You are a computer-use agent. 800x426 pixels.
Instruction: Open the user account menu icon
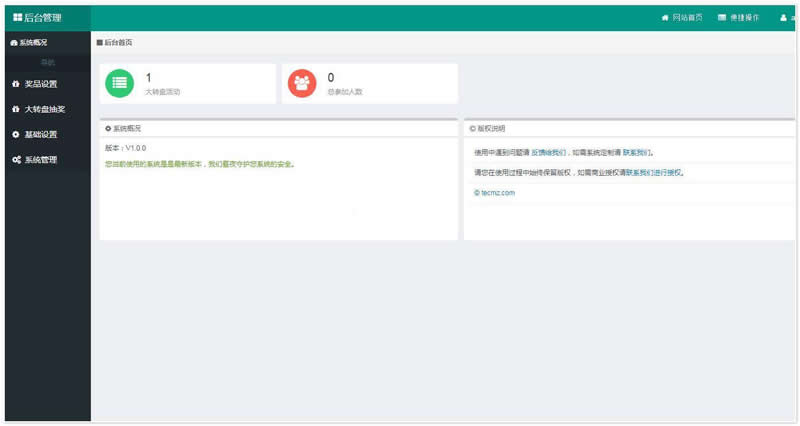784,18
